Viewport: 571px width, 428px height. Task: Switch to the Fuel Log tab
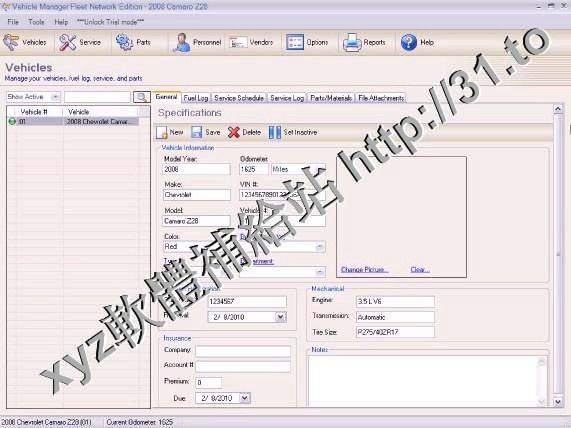pos(196,98)
